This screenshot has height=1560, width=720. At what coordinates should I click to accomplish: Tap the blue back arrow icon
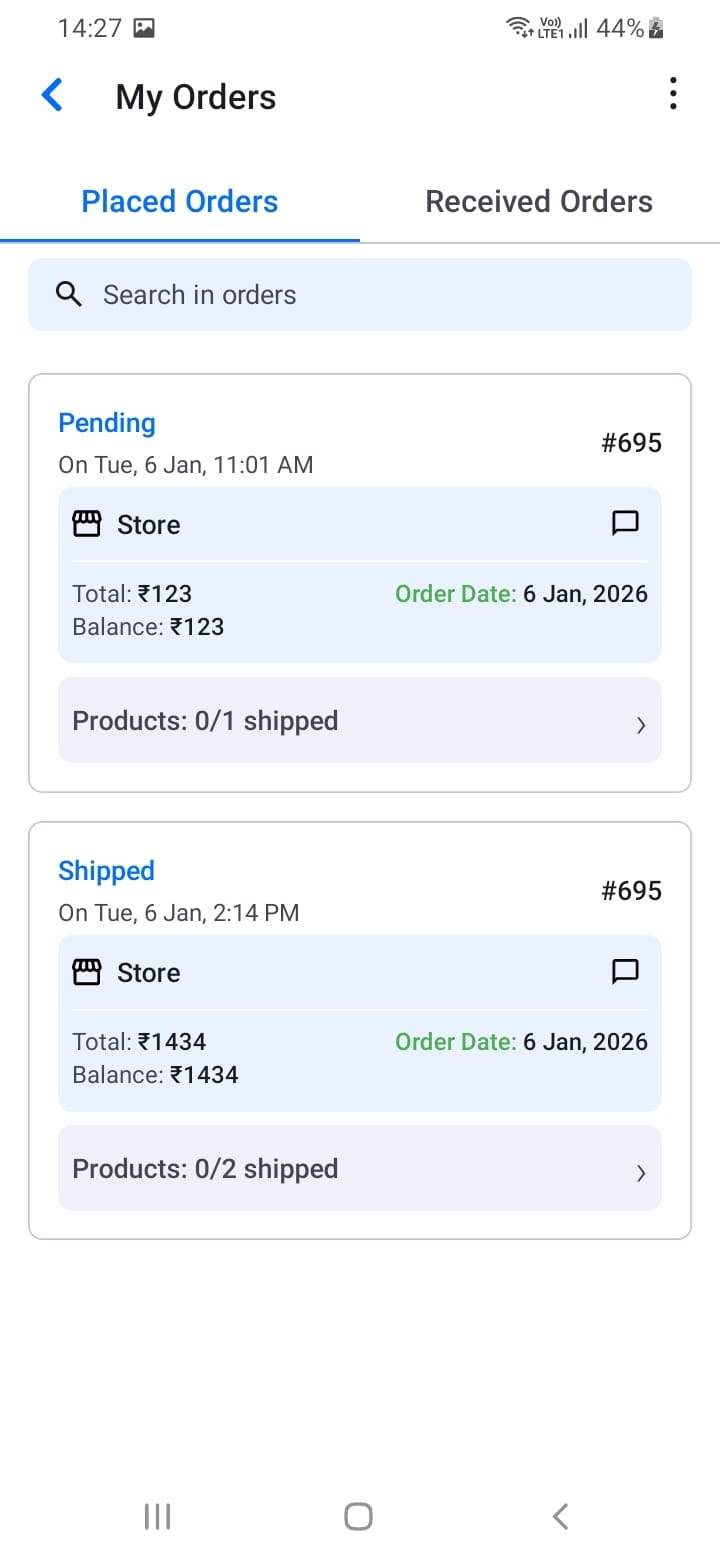(52, 96)
